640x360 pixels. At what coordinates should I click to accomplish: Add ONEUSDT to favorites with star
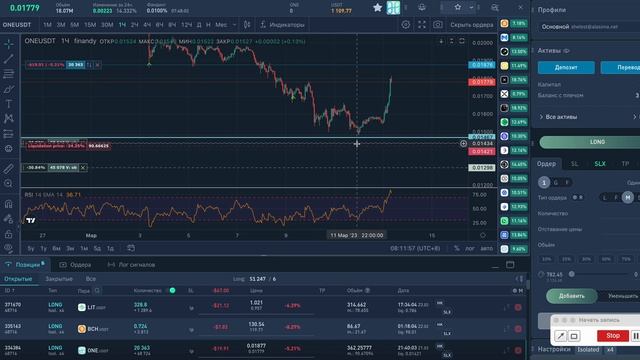point(378,7)
